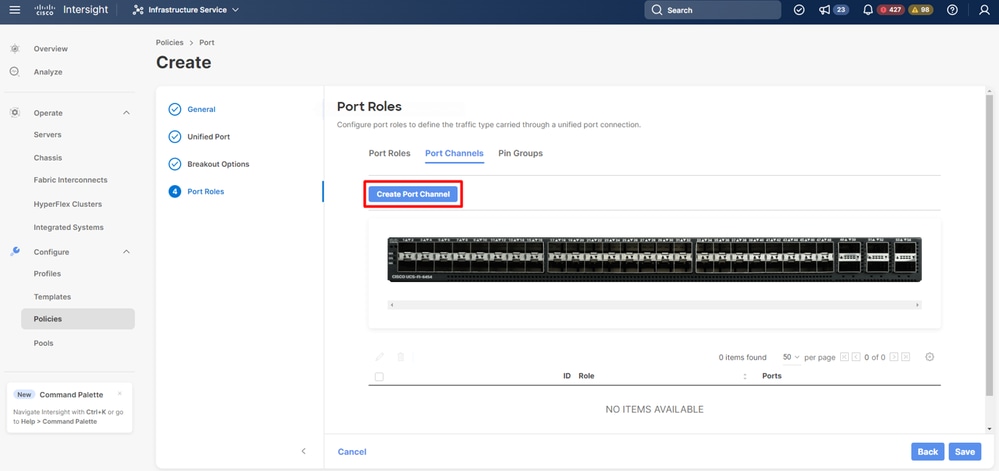Open the help question mark icon
Image resolution: width=999 pixels, height=471 pixels.
pyautogui.click(x=952, y=10)
